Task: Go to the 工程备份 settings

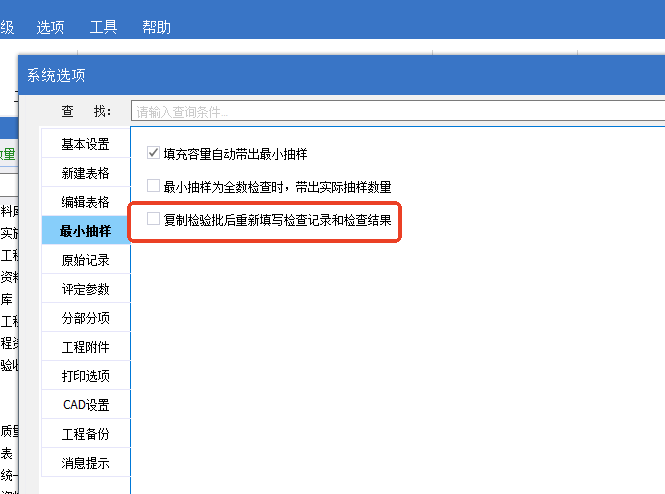Action: [x=85, y=434]
